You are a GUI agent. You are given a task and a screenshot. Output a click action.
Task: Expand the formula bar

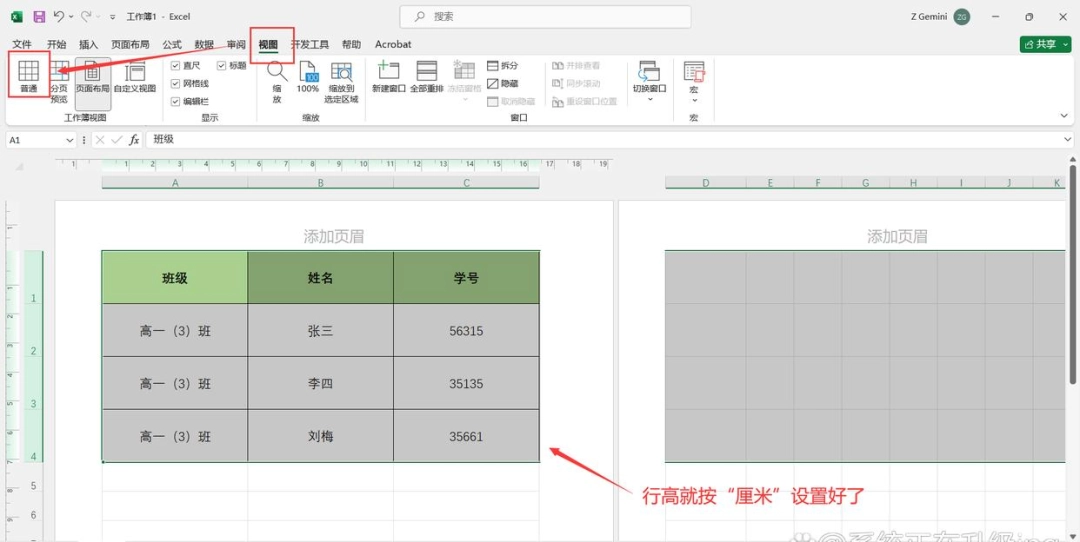1067,140
